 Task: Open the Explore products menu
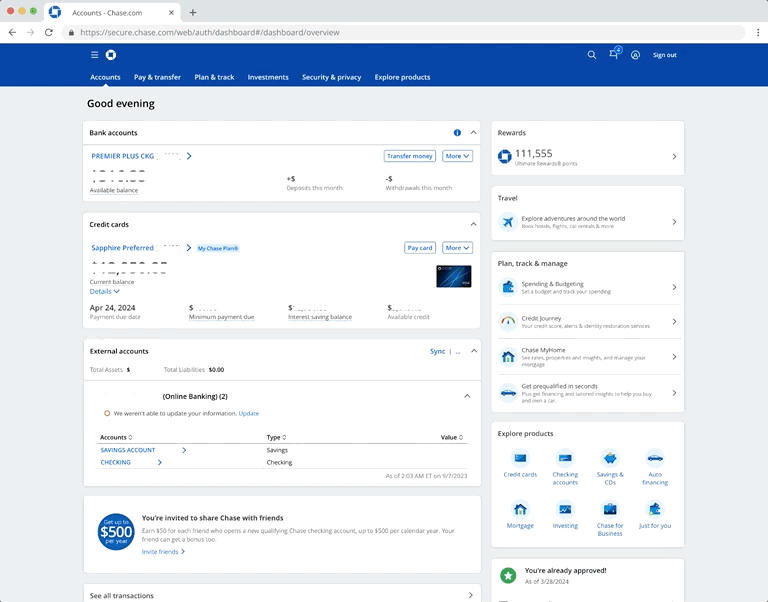pos(403,77)
